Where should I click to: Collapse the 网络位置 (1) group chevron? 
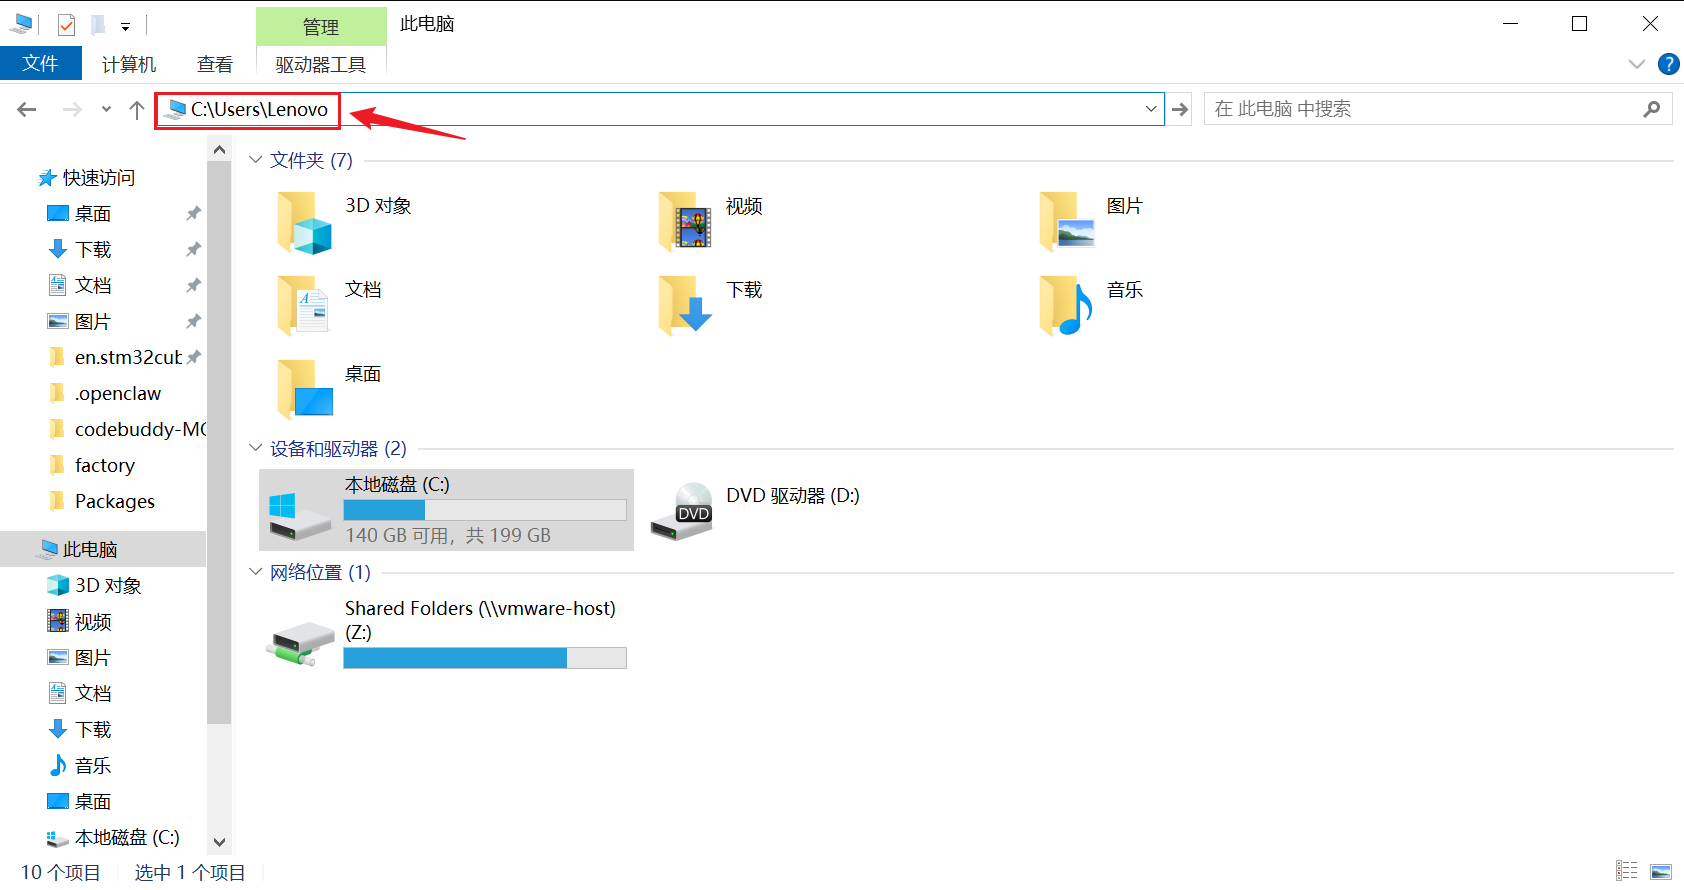[256, 572]
